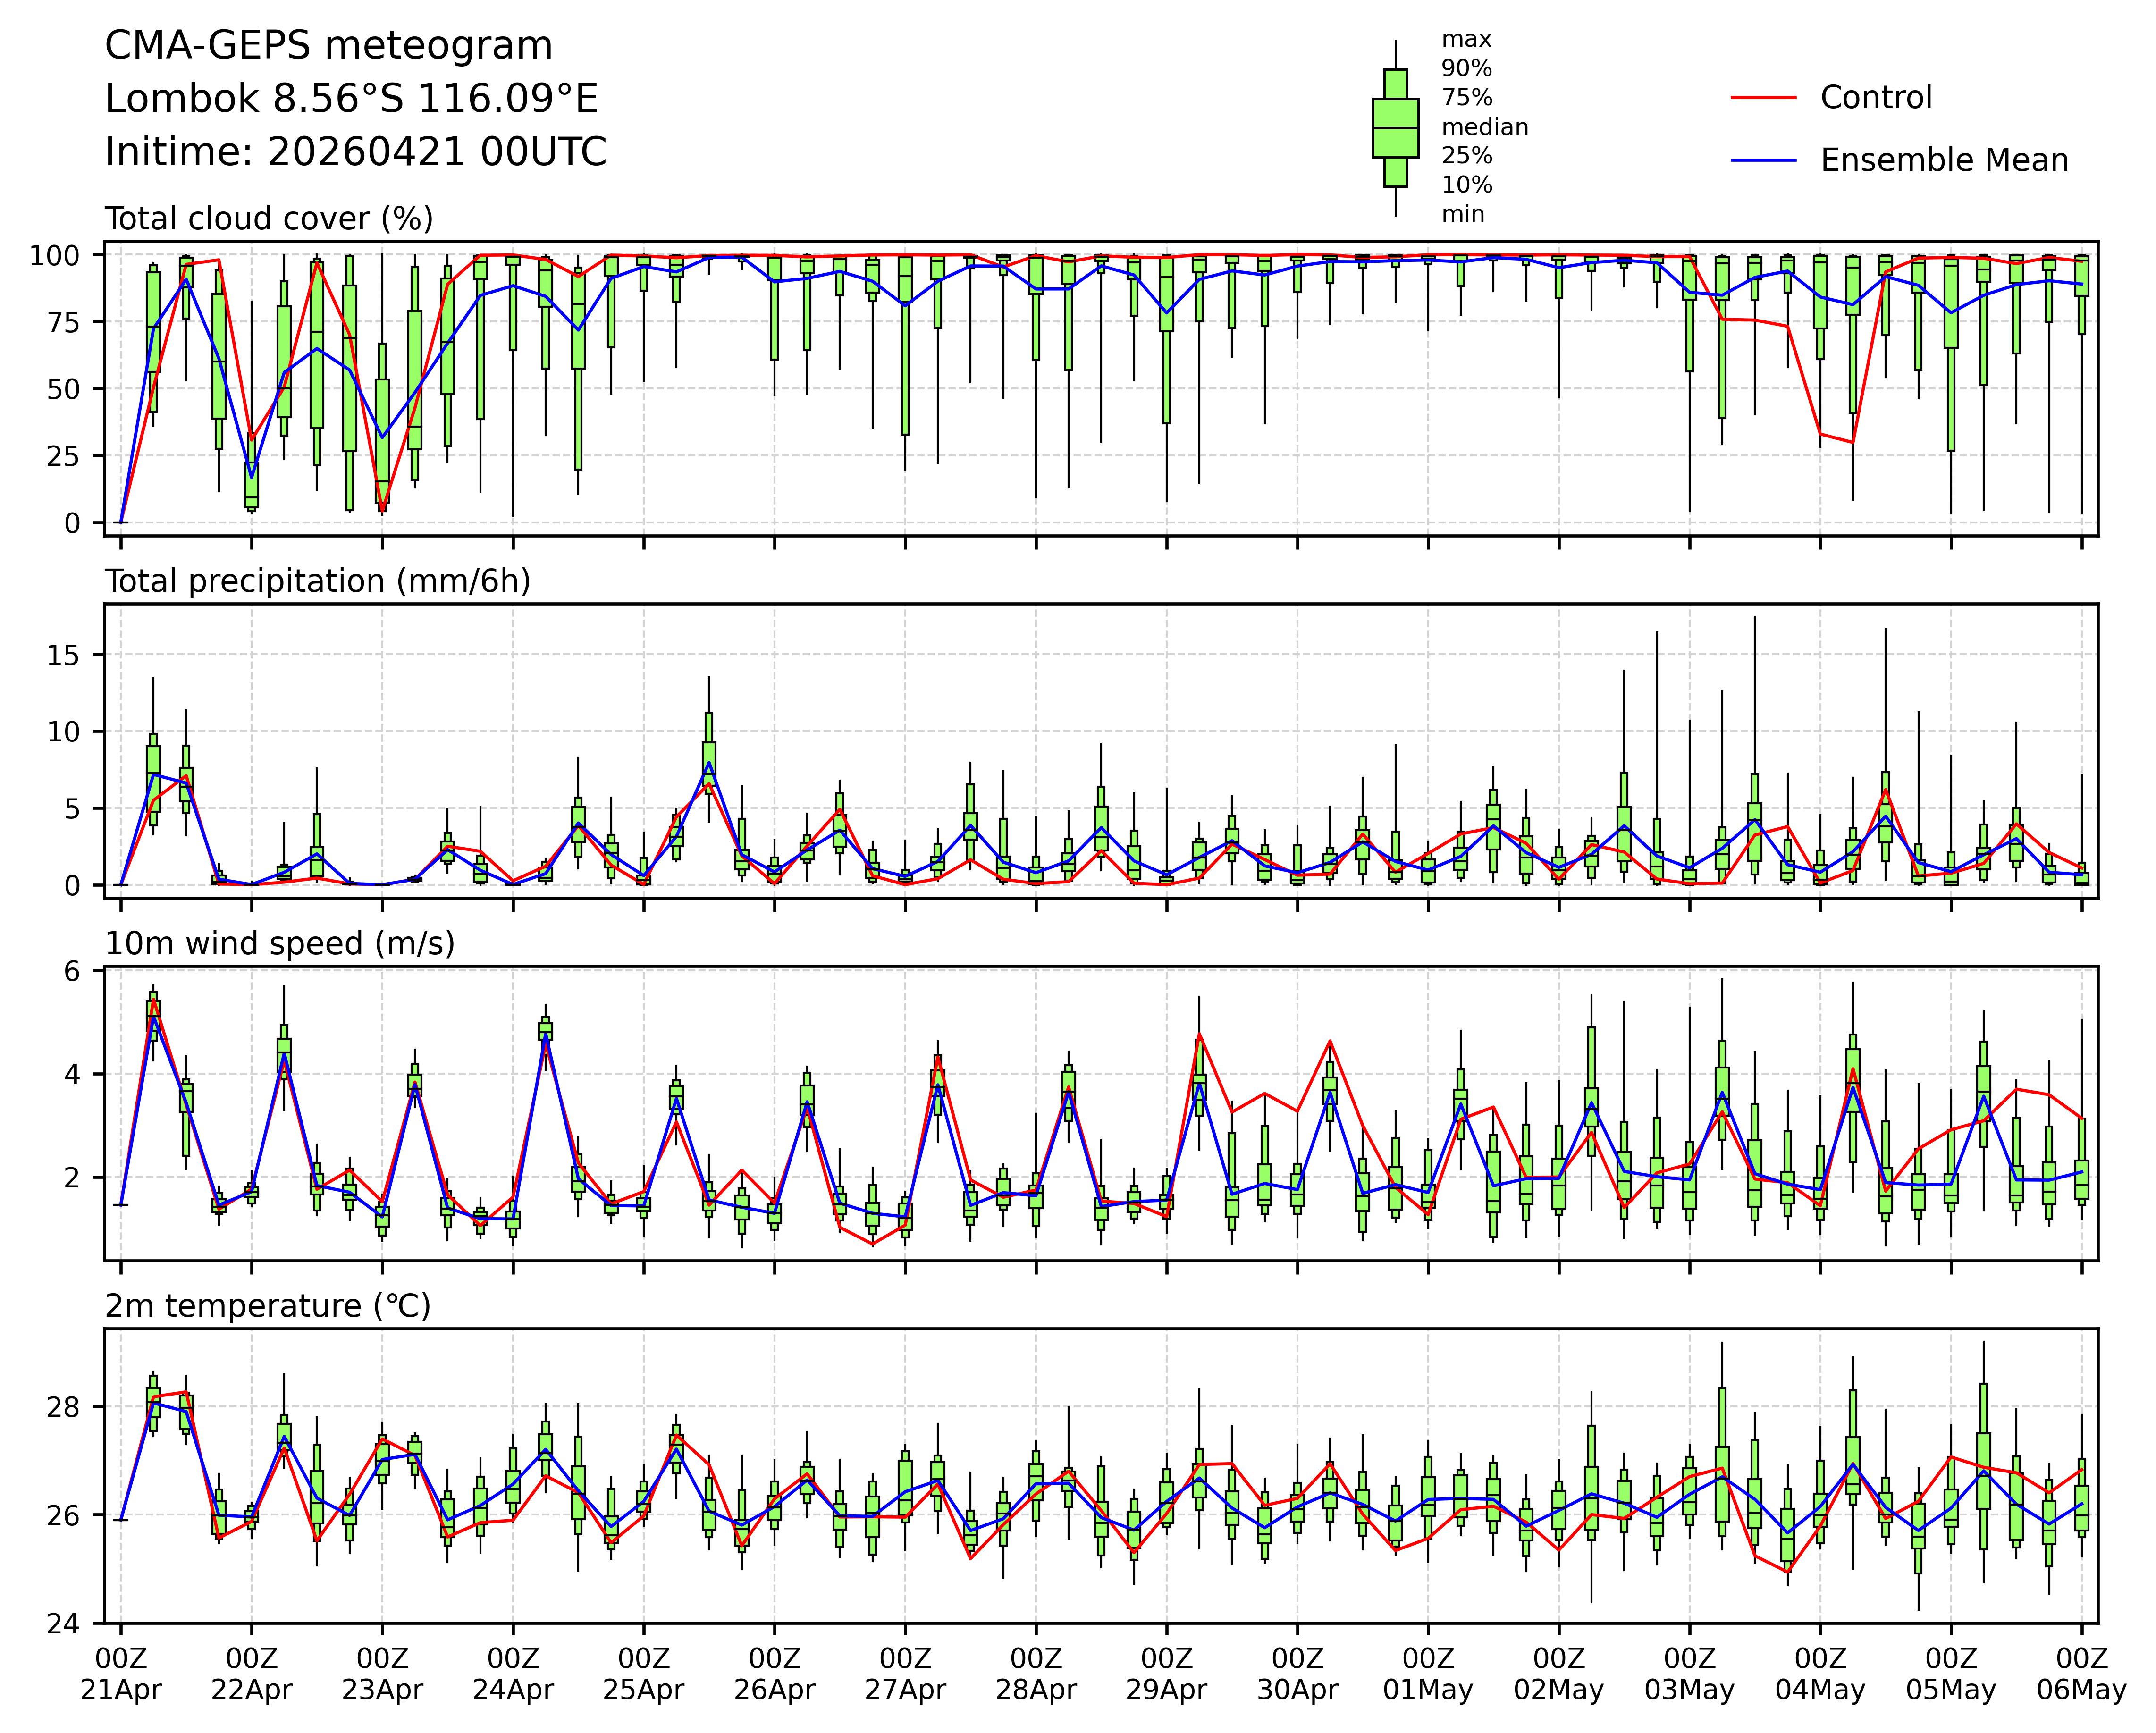Viewport: 2156px width, 1733px height.
Task: Click the 00Z 21Apr axis label
Action: click(x=121, y=1675)
